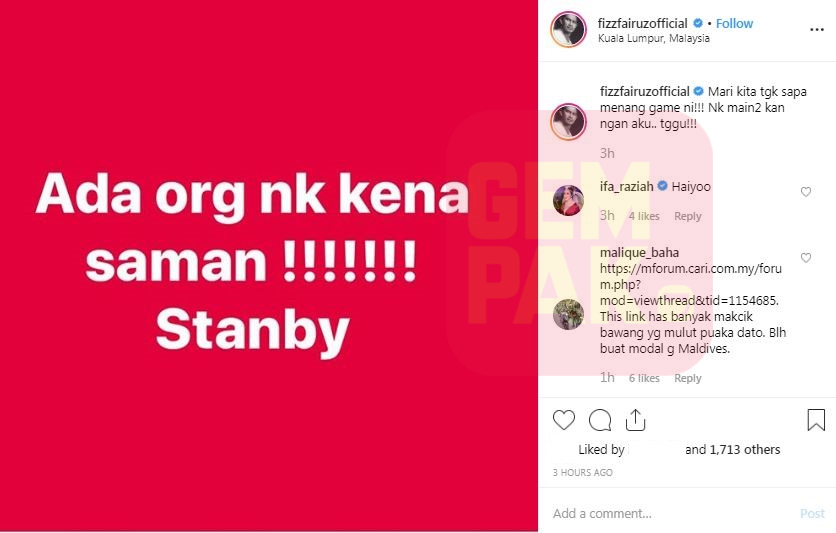836x533 pixels.
Task: View ifa_raziah's profile avatar
Action: 568,200
